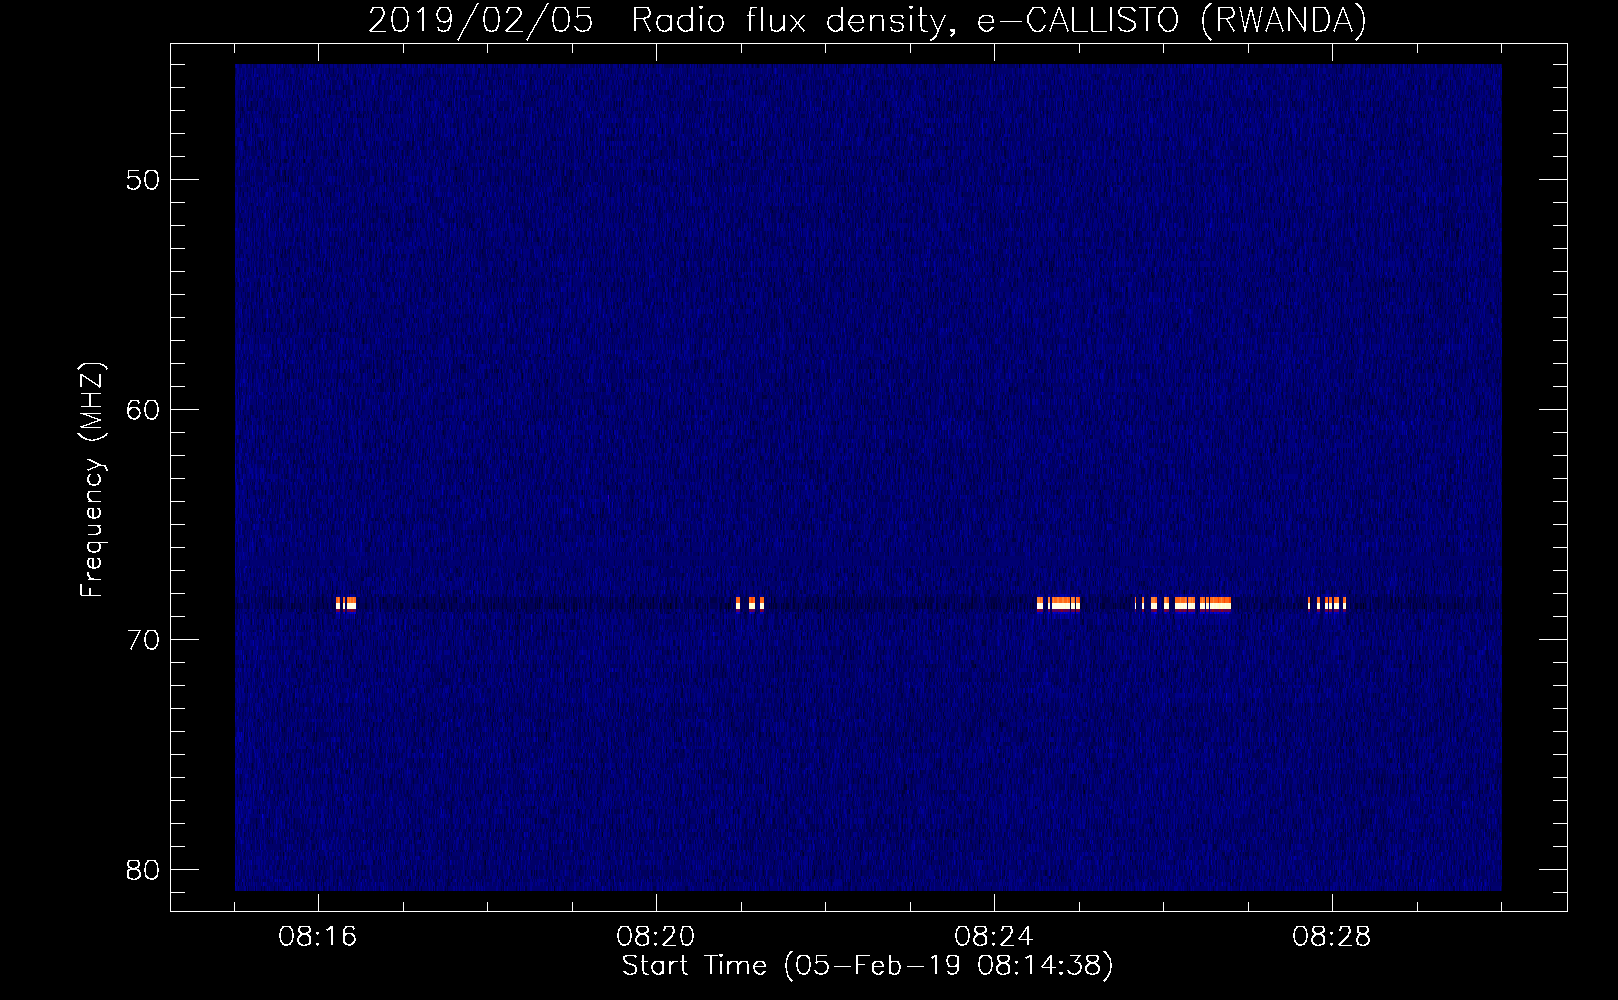This screenshot has width=1618, height=1000.
Task: Click the Start Time label below the plot
Action: pyautogui.click(x=867, y=965)
